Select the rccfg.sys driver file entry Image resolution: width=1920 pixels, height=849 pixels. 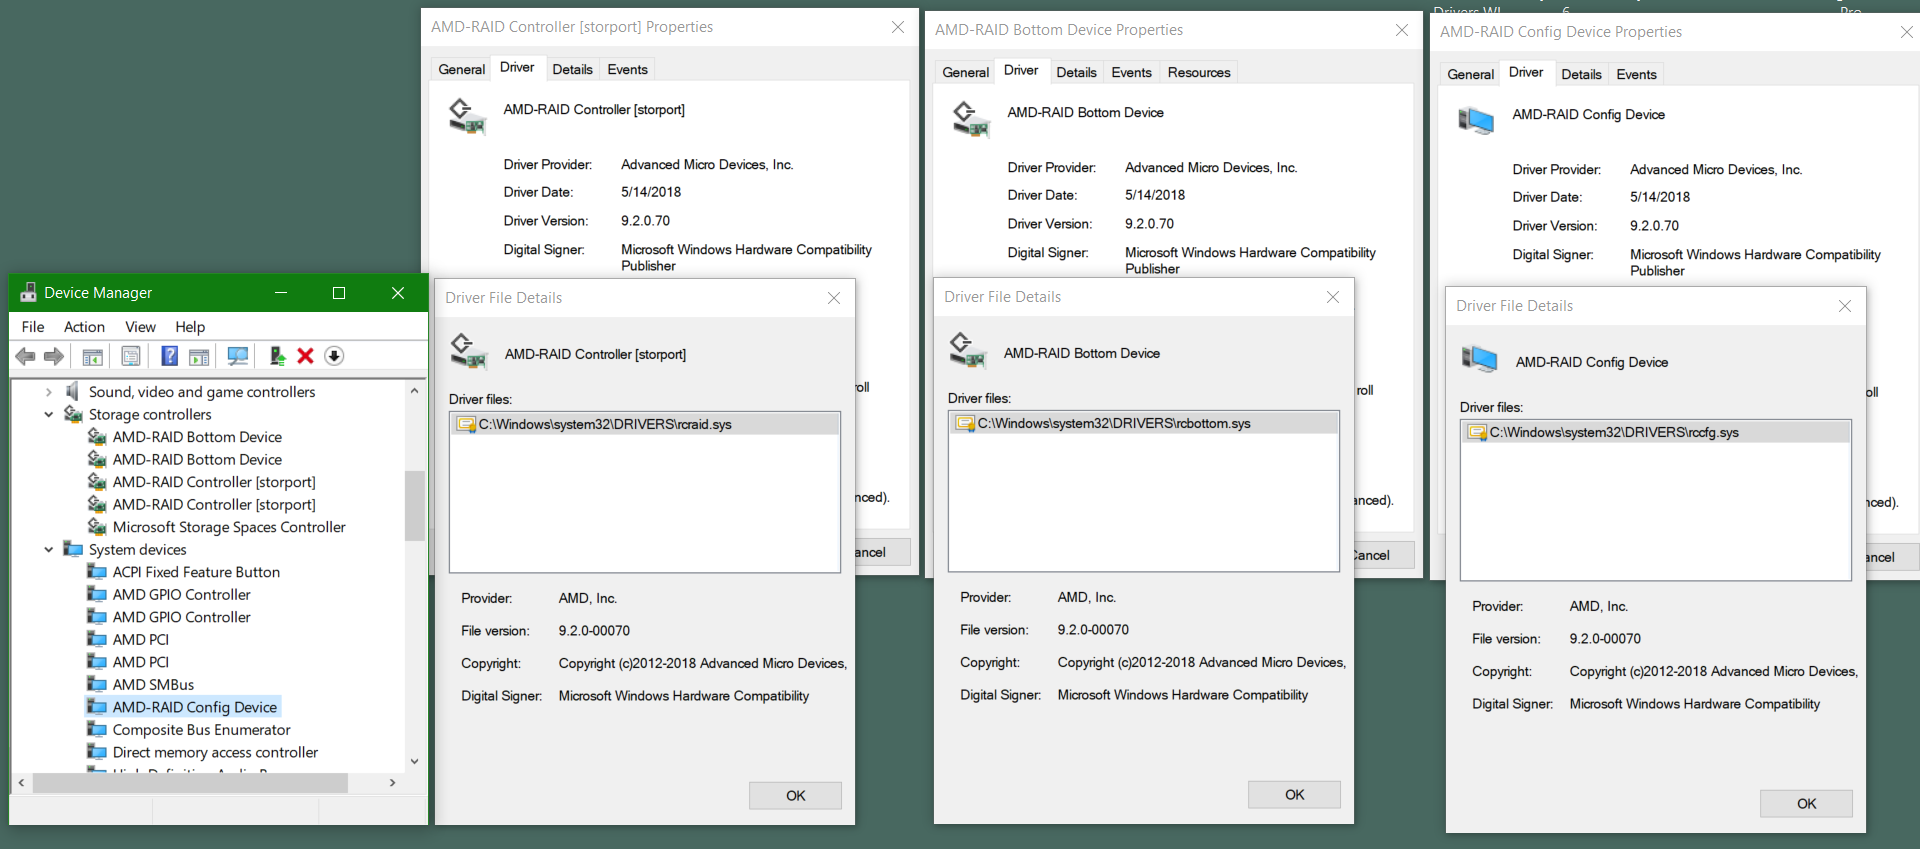[x=1614, y=432]
